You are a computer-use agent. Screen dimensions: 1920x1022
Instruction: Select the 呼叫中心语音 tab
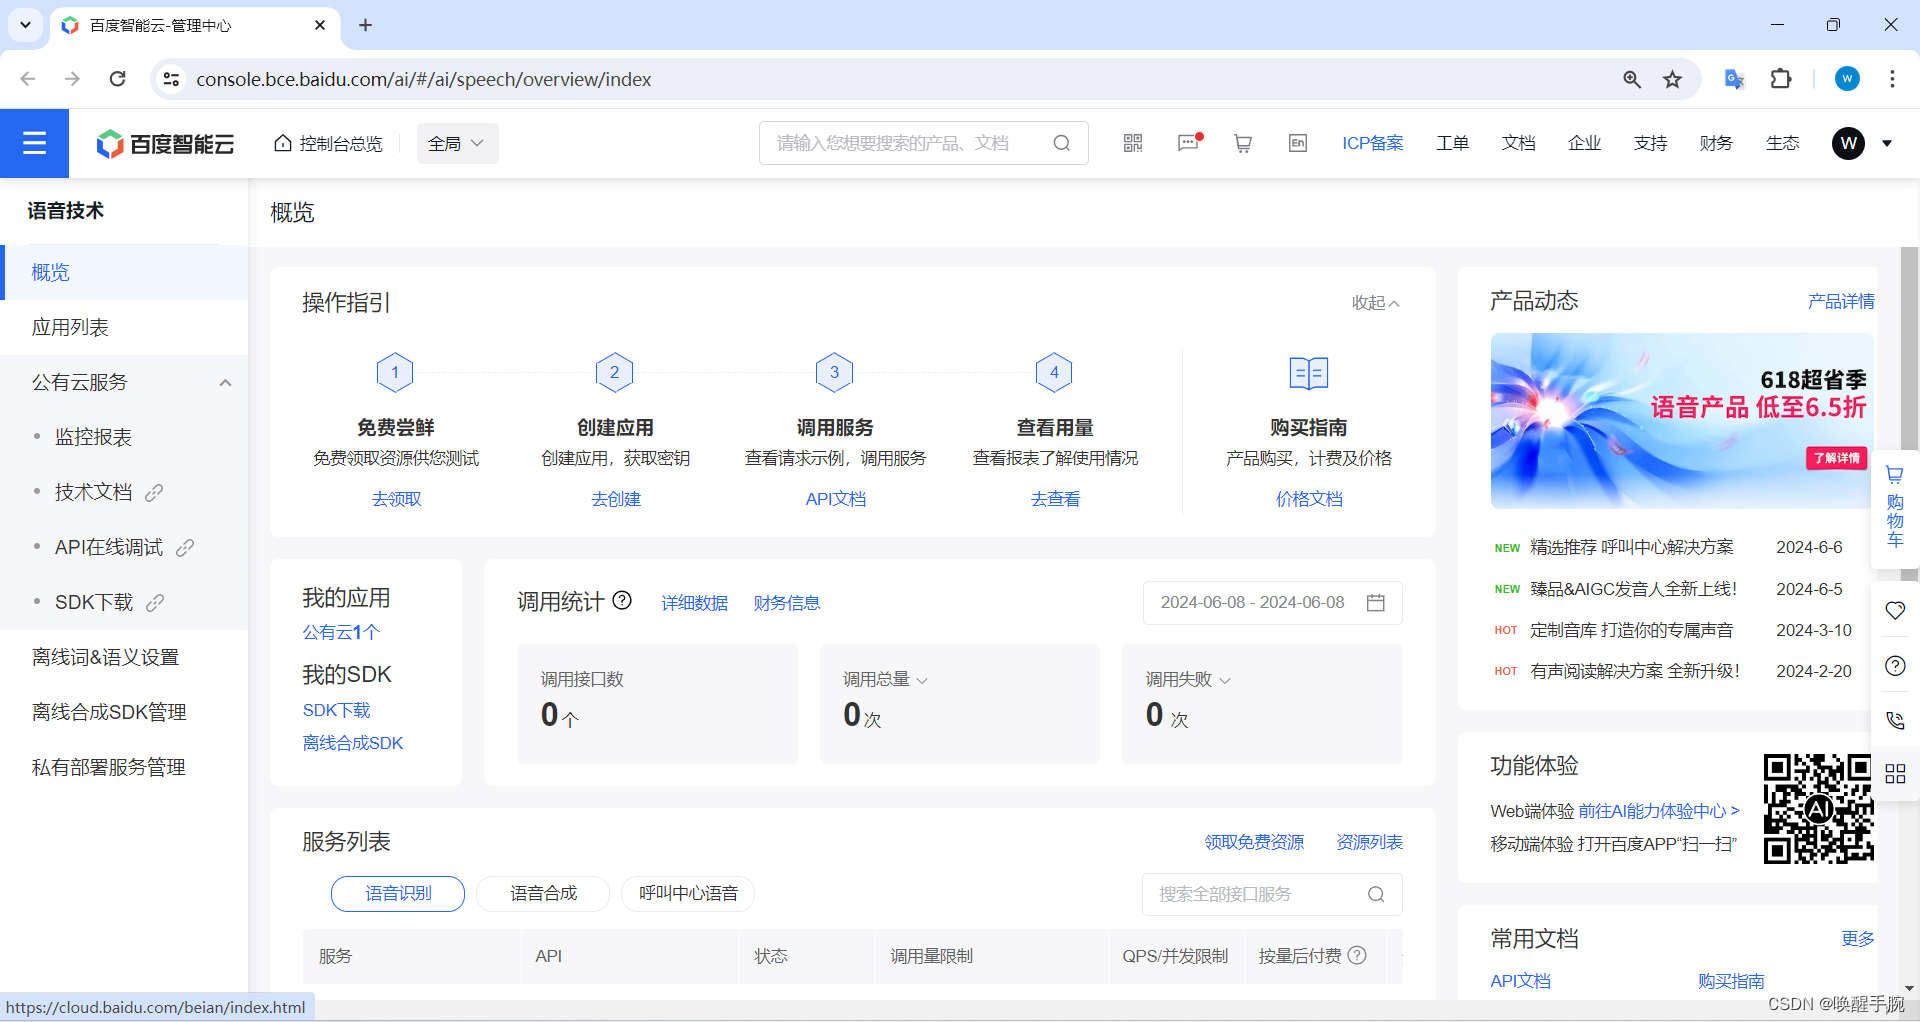[x=688, y=893]
